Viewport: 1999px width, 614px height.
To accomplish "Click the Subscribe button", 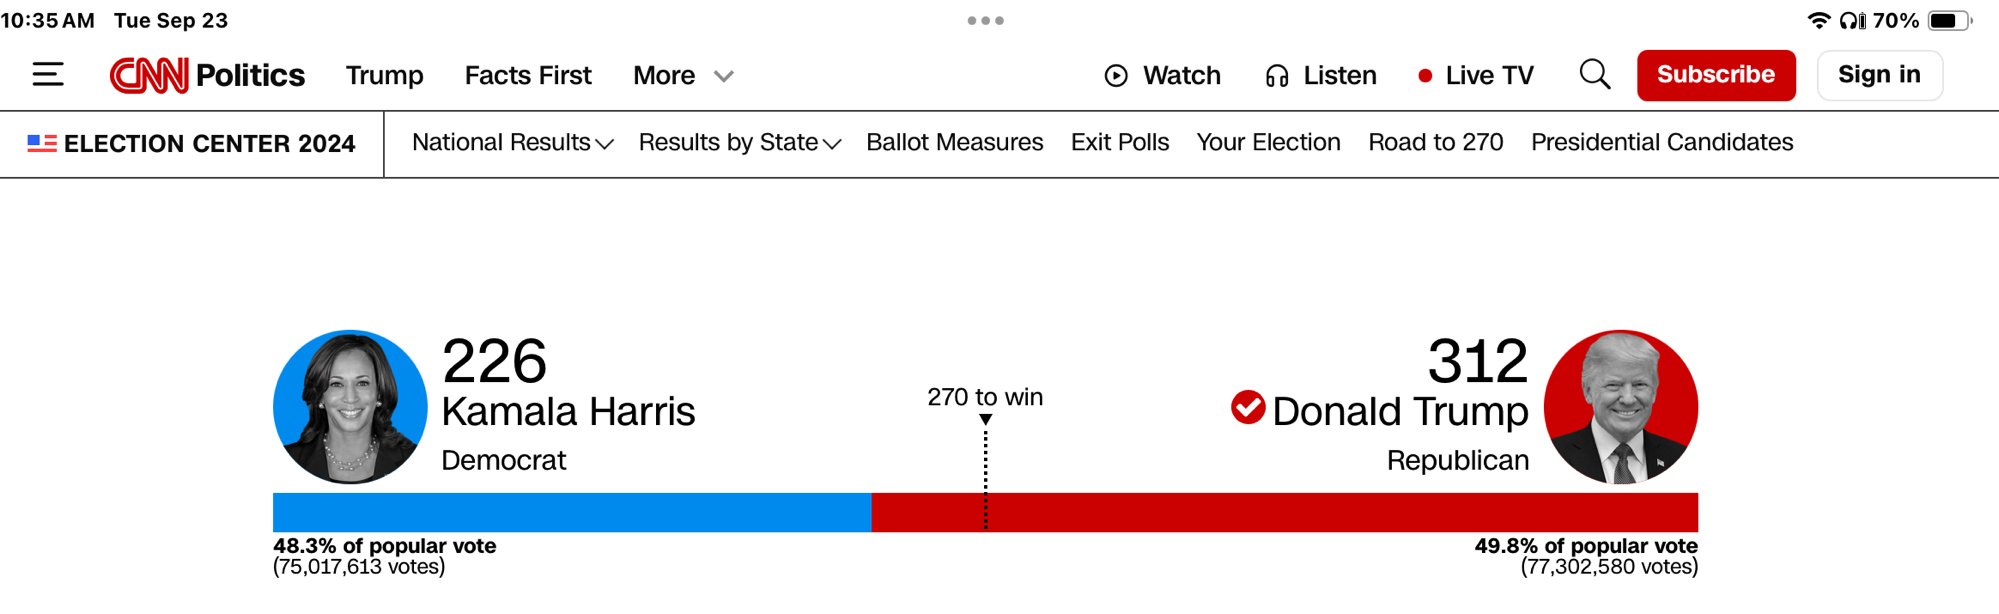I will (x=1715, y=75).
